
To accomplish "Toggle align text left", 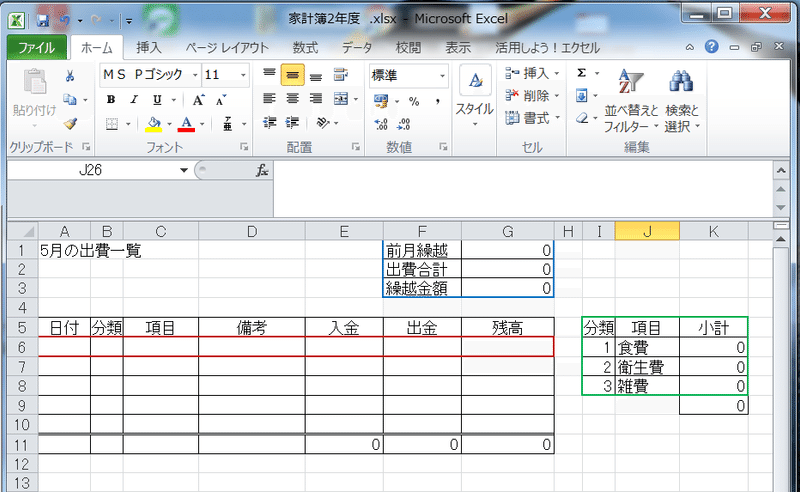I will point(269,99).
